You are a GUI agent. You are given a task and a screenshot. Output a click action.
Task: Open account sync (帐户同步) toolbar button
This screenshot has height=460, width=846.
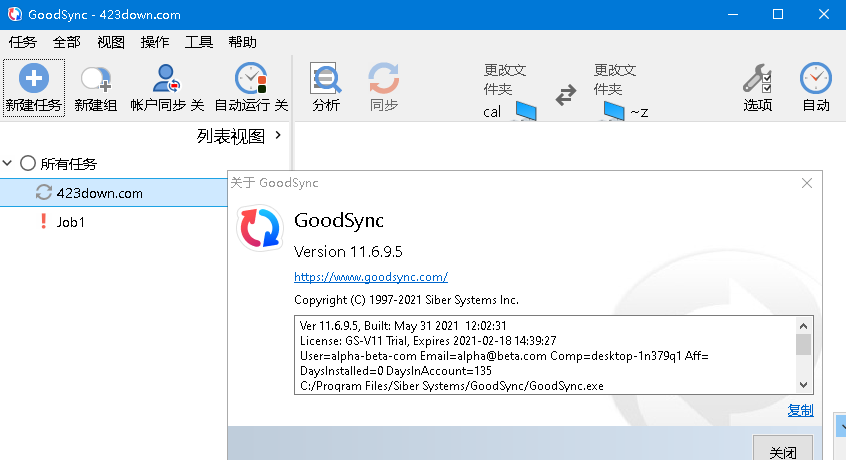click(x=167, y=88)
